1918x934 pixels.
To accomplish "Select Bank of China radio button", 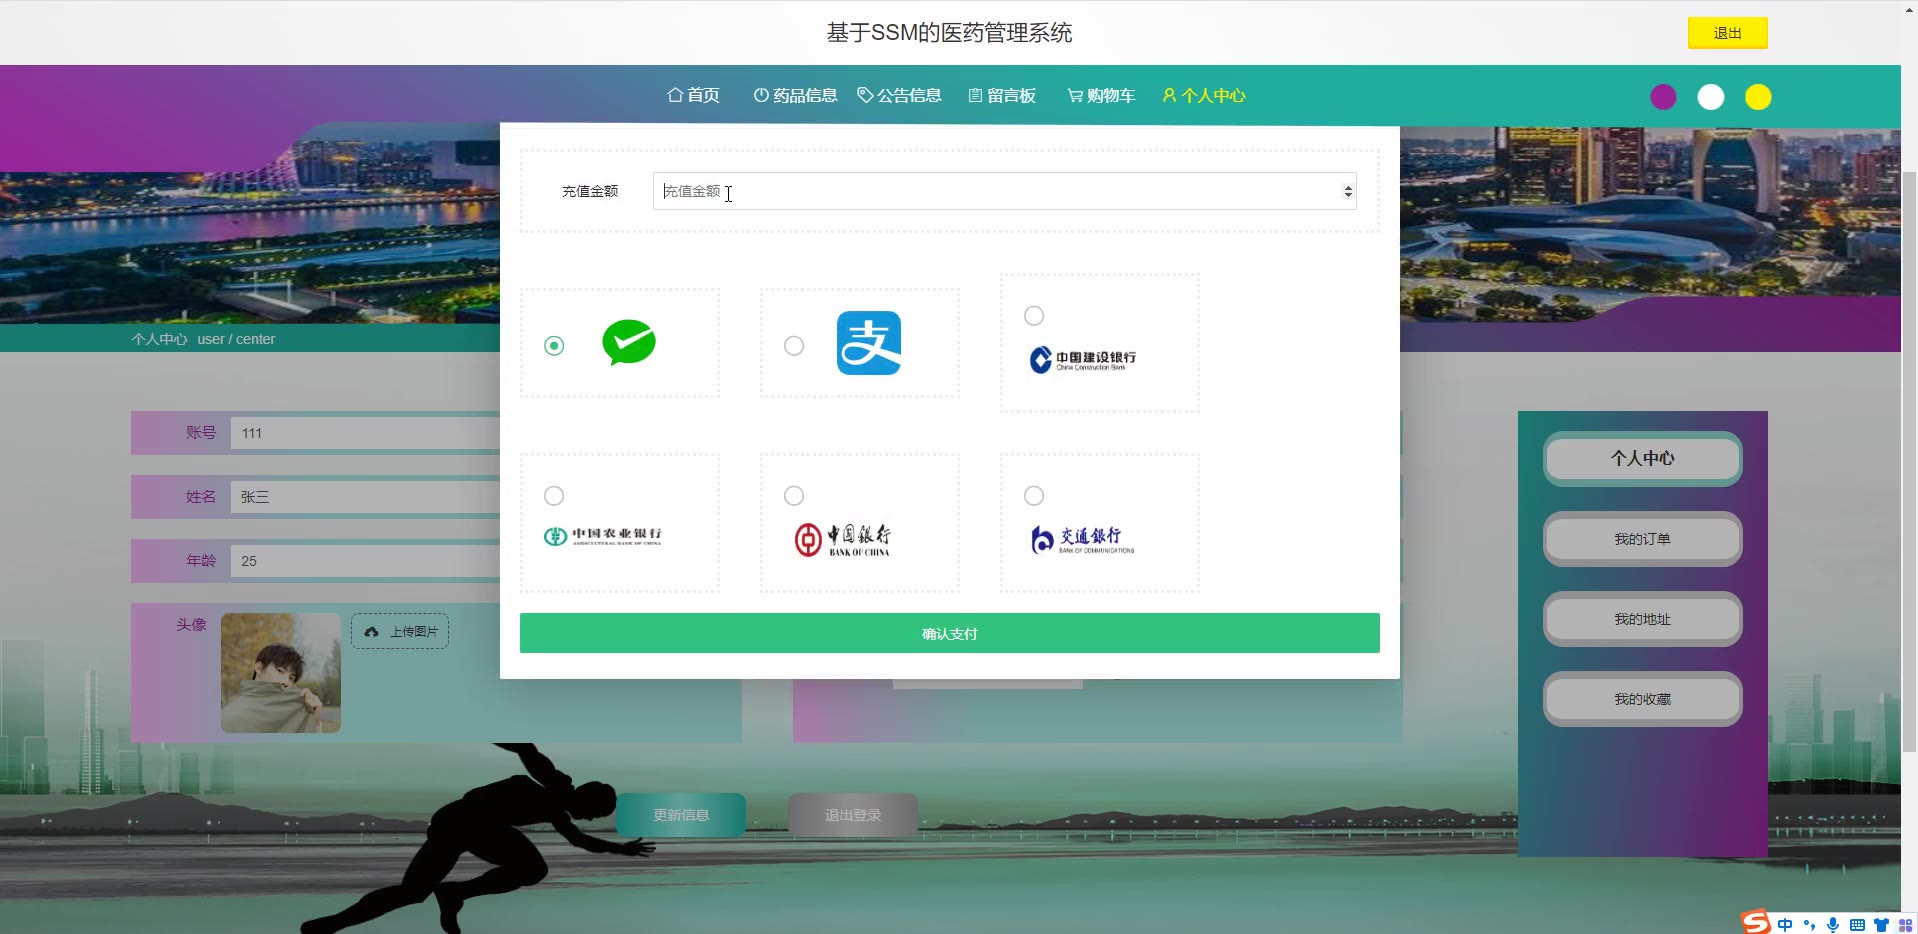I will pos(794,496).
